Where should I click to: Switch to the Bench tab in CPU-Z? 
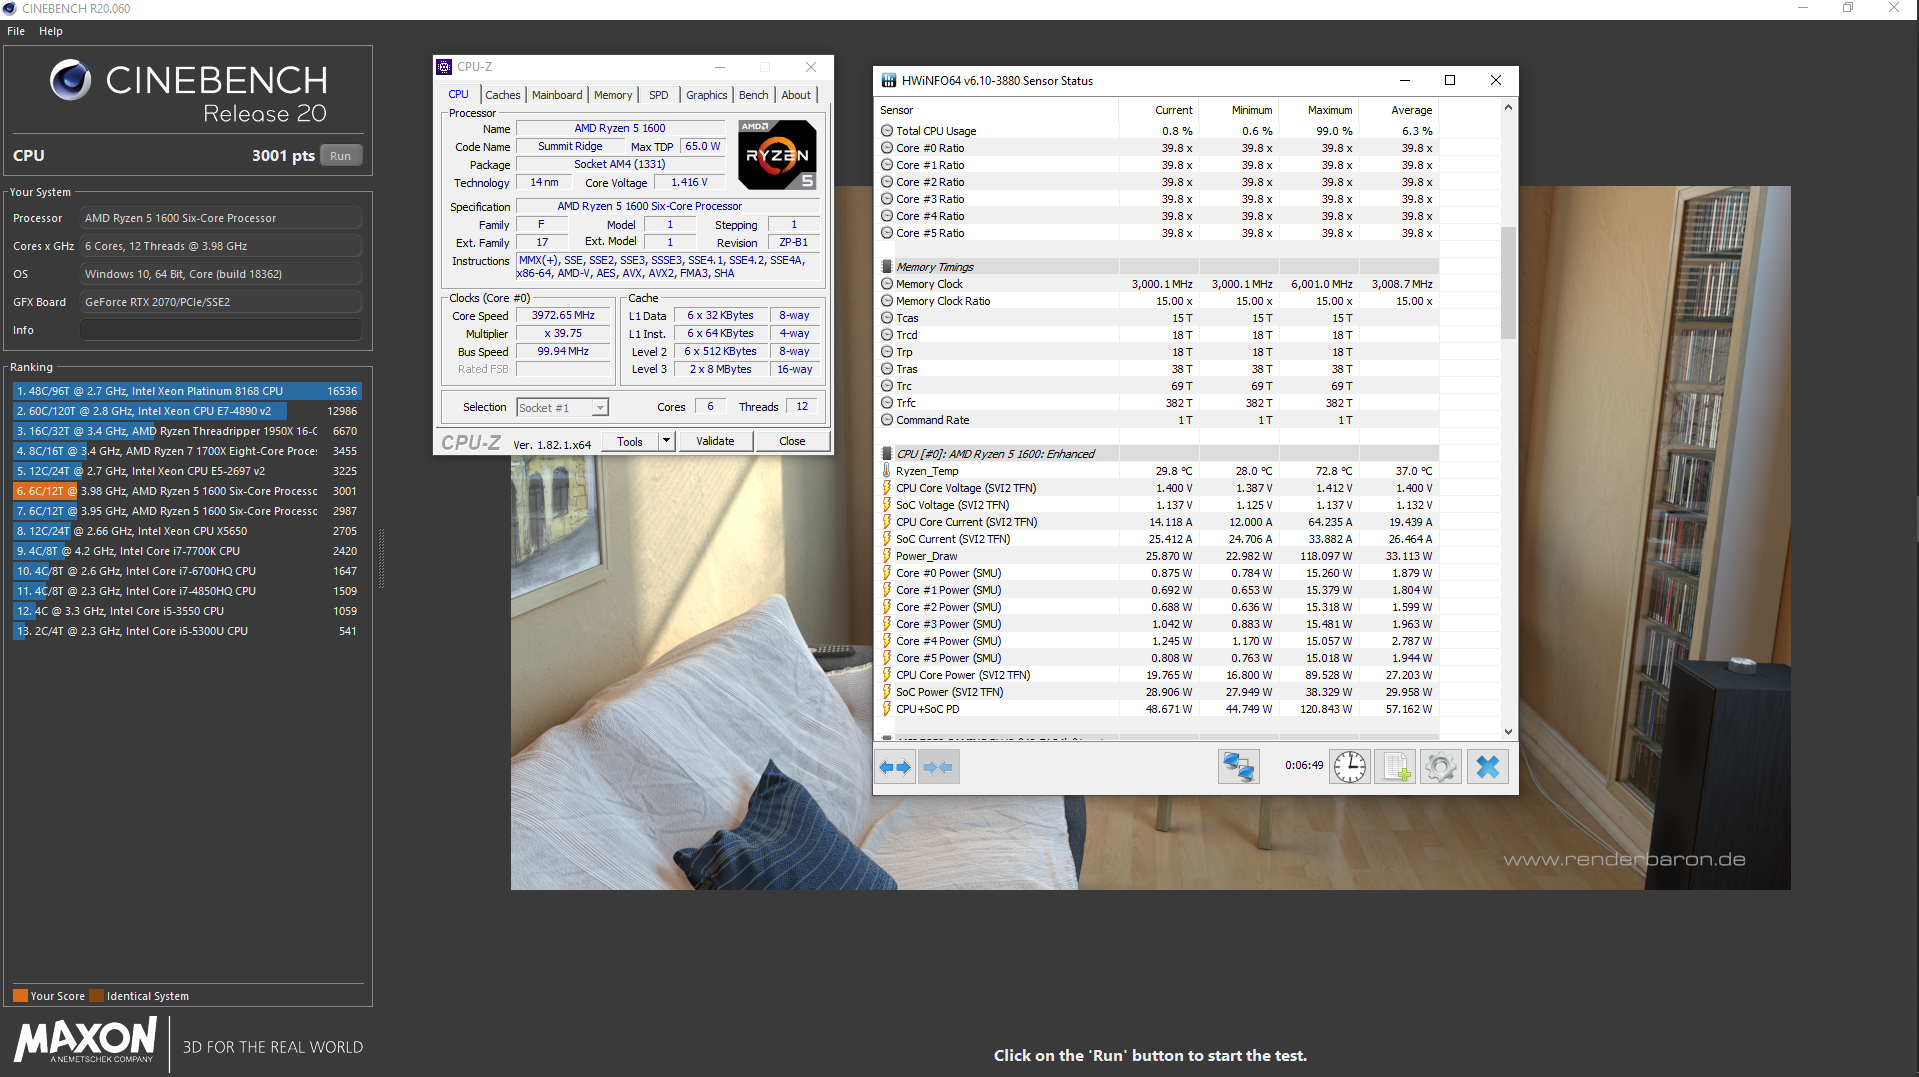754,95
